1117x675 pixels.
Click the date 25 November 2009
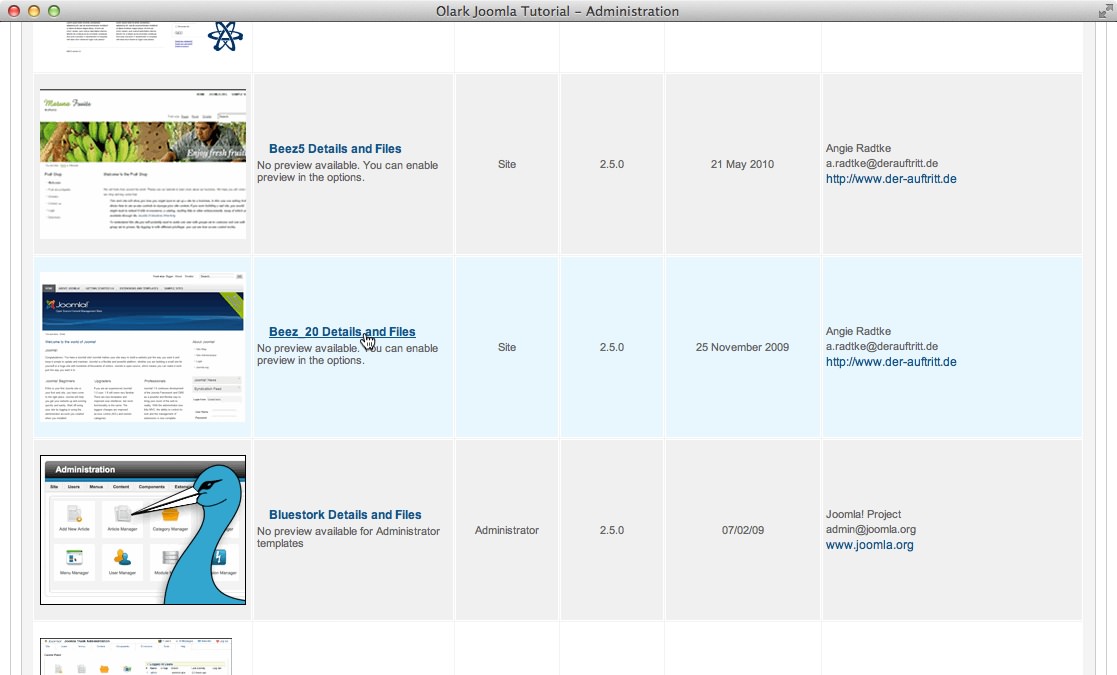[742, 347]
